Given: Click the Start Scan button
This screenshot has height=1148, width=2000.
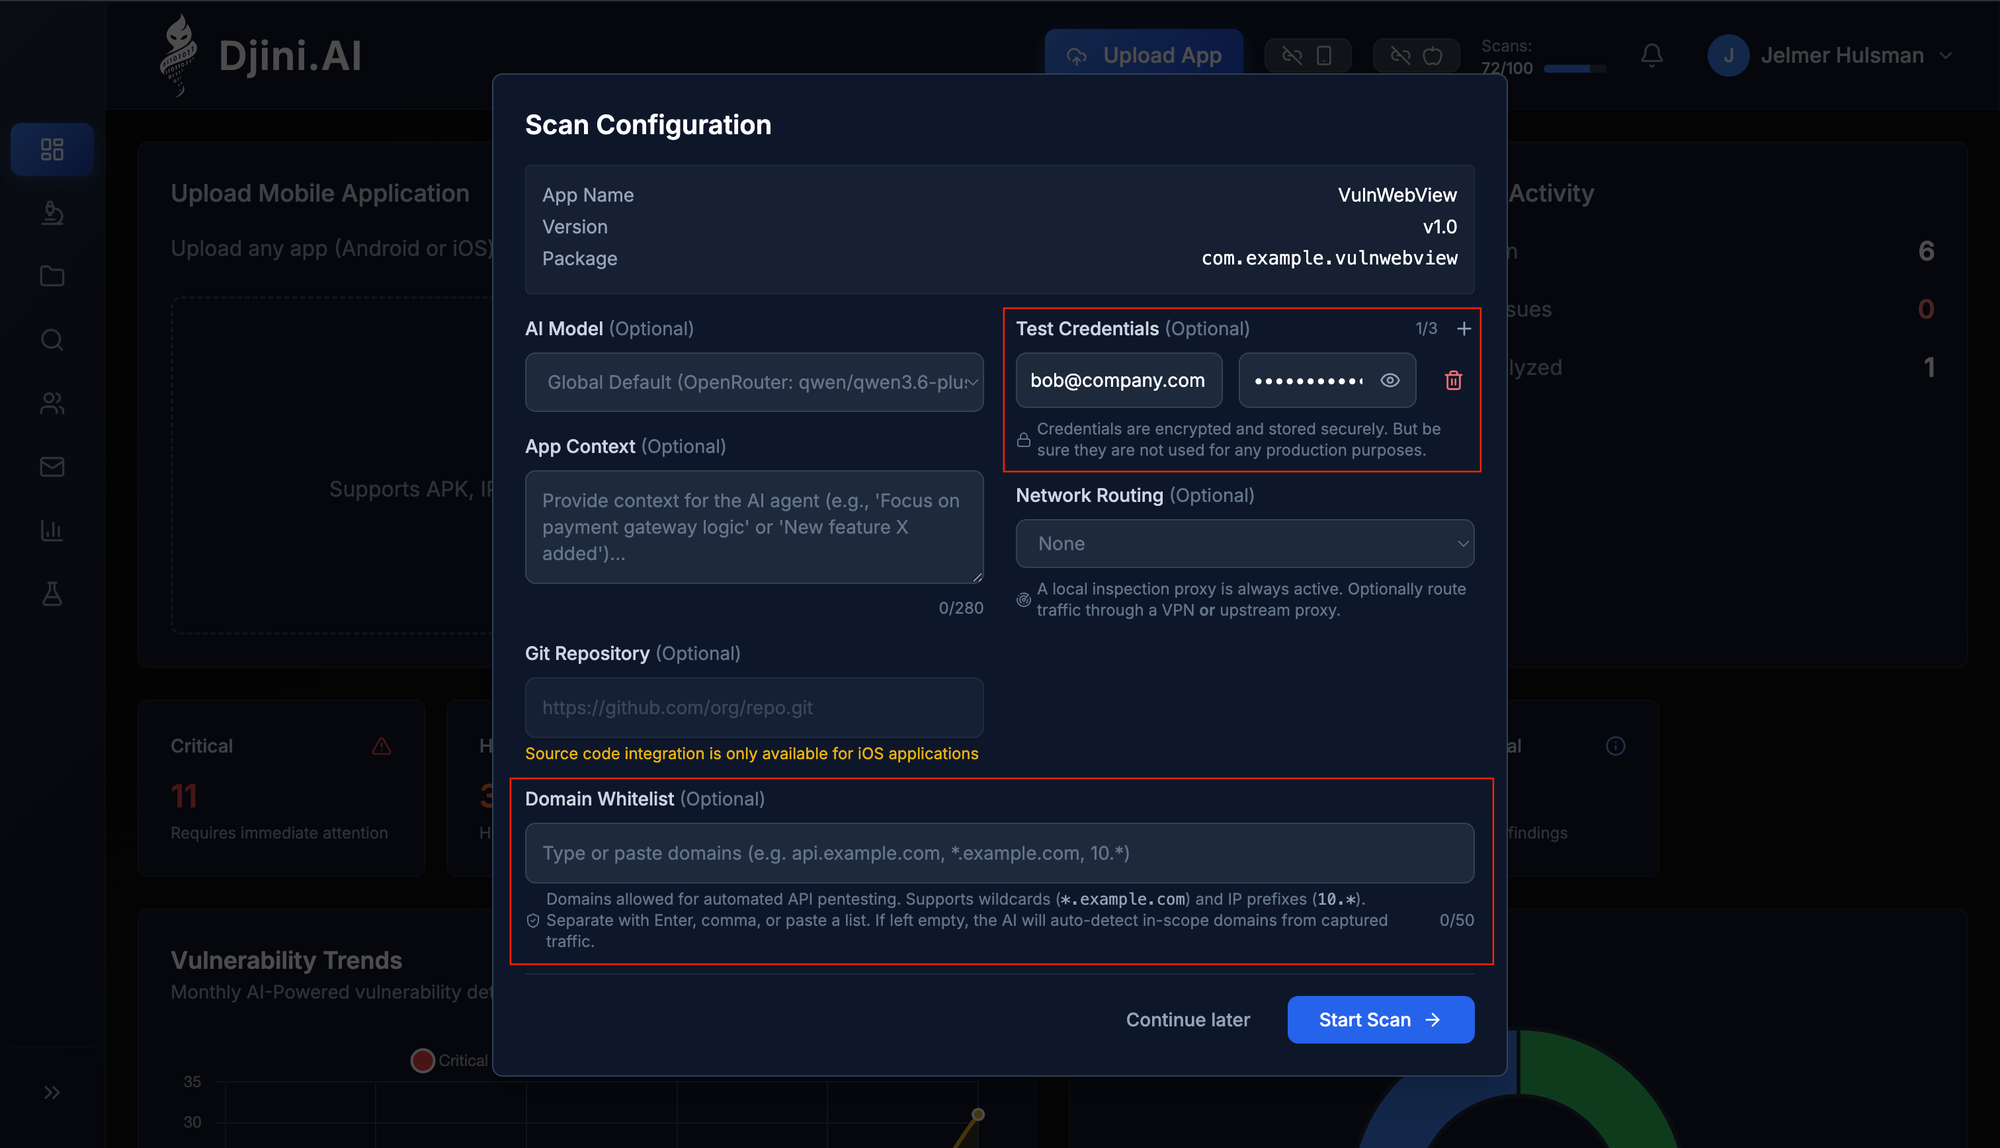Looking at the screenshot, I should (x=1380, y=1019).
